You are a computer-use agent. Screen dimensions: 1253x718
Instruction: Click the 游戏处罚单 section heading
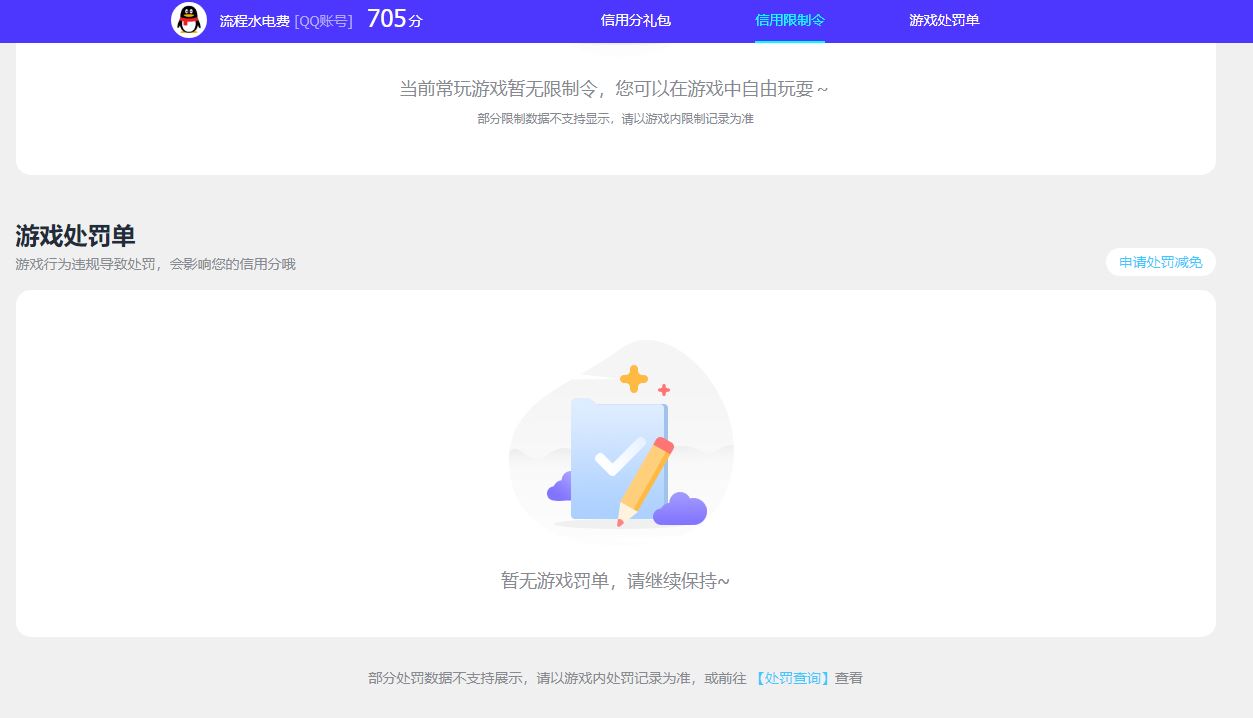tap(75, 236)
